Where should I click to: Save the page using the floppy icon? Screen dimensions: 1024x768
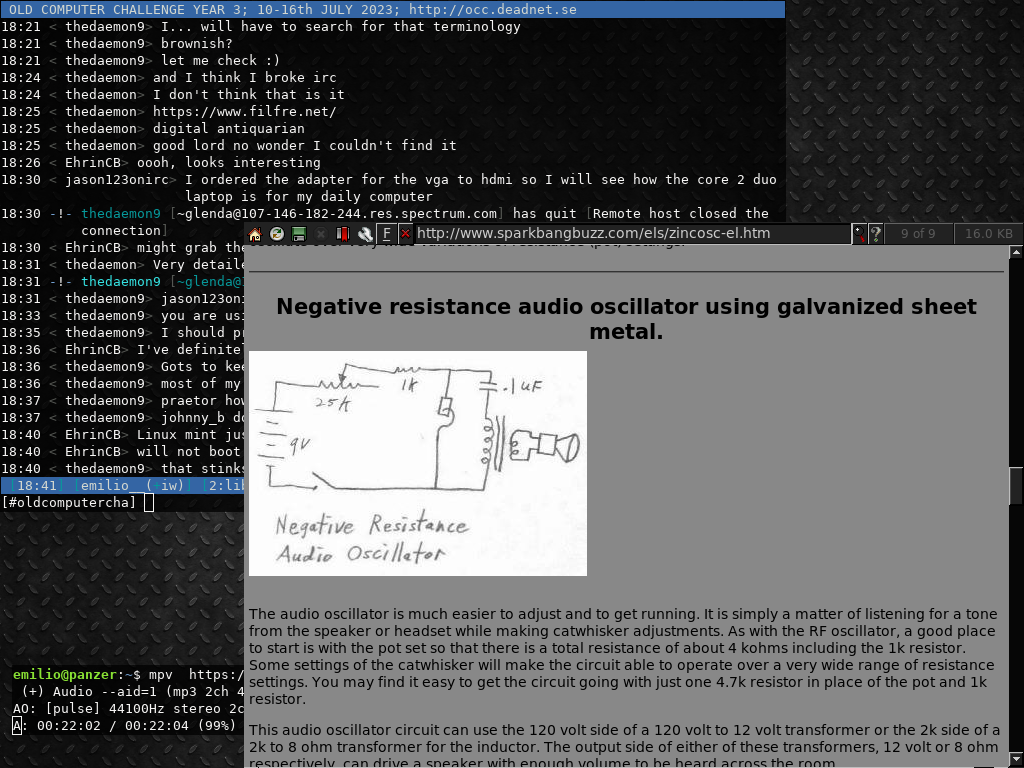(299, 234)
